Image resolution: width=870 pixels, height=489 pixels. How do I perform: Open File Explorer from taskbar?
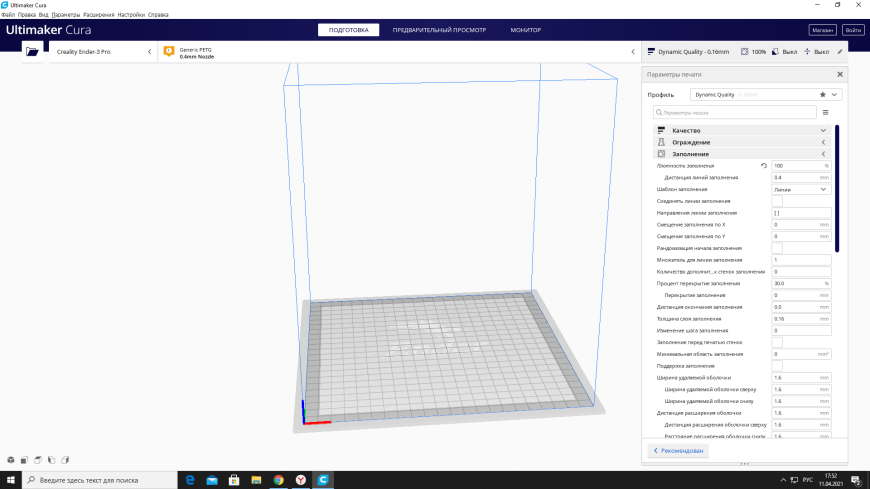[x=256, y=480]
